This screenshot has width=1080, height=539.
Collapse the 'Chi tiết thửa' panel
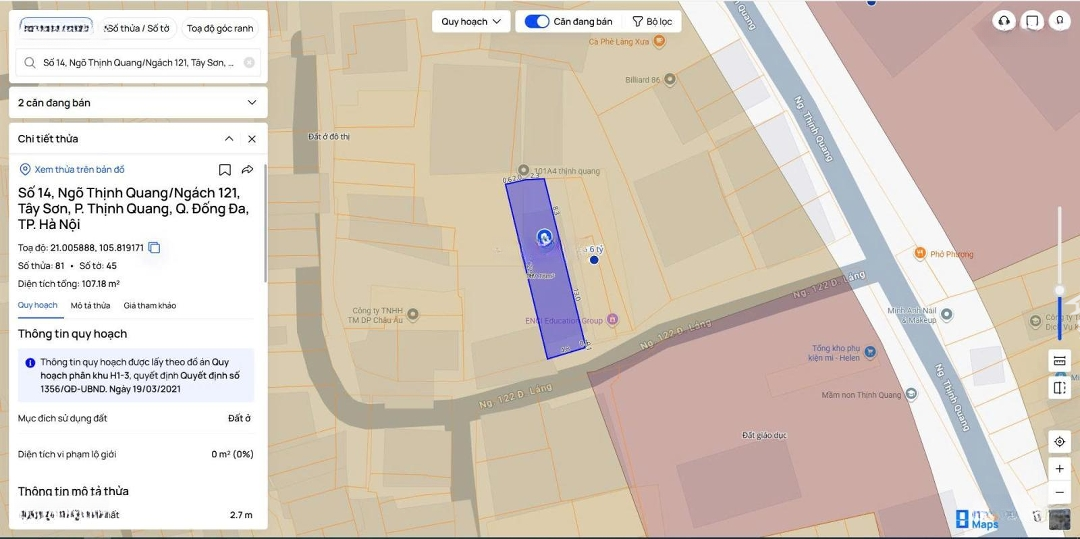coord(229,139)
